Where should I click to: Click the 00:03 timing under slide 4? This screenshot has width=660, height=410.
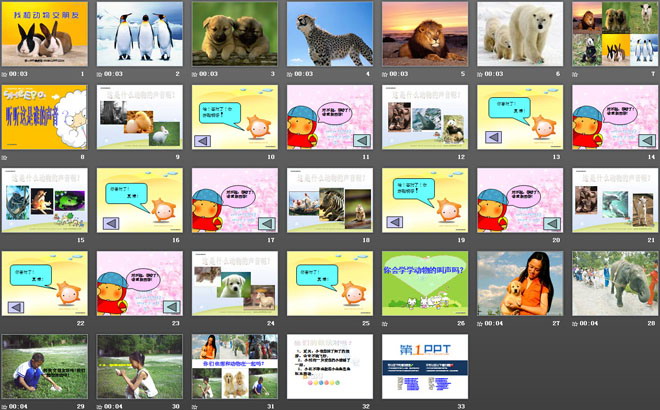(x=303, y=74)
